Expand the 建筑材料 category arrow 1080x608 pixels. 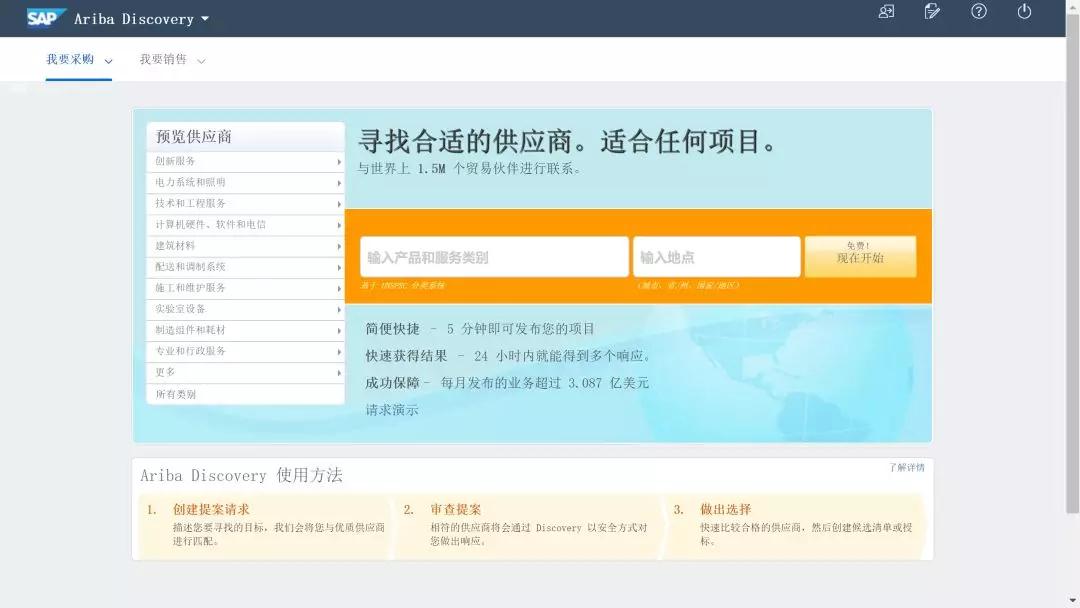[x=339, y=247]
